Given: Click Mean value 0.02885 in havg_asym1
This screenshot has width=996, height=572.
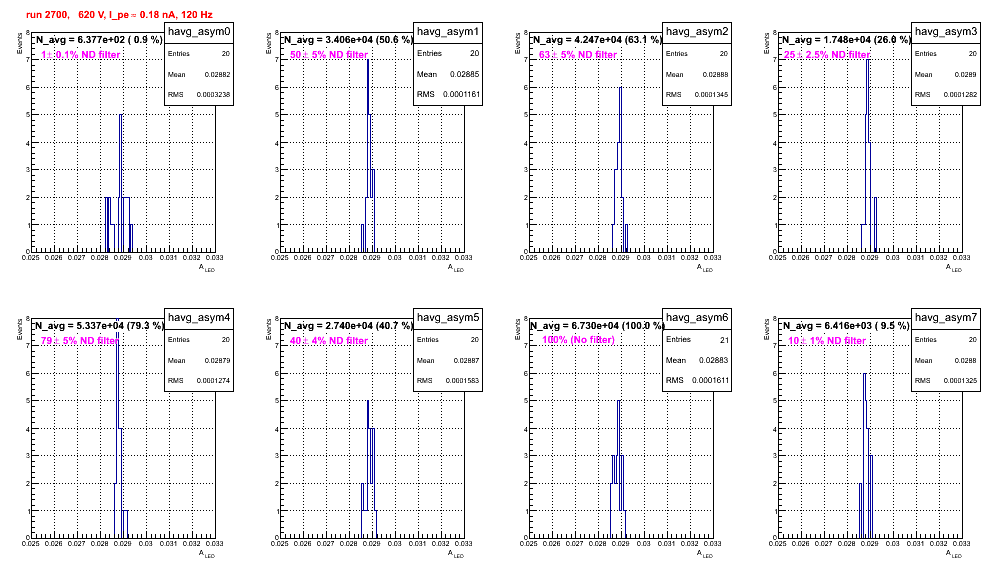Looking at the screenshot, I should 464,74.
